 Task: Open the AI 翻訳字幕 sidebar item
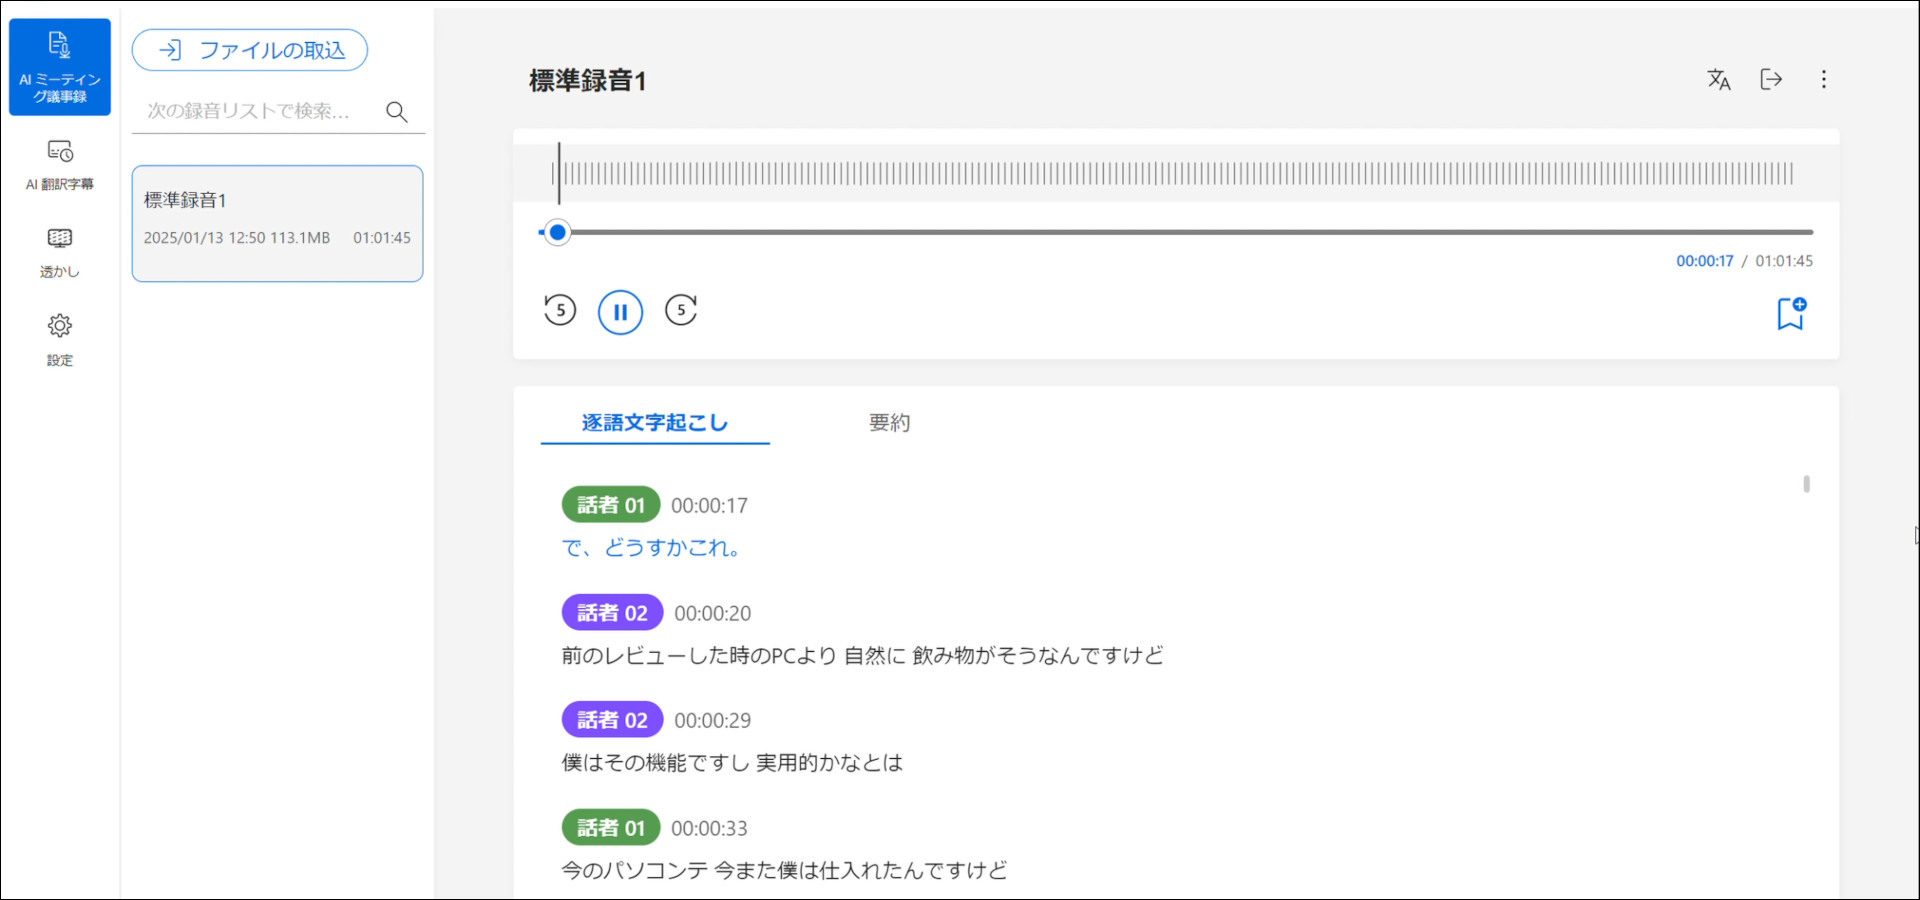60,165
